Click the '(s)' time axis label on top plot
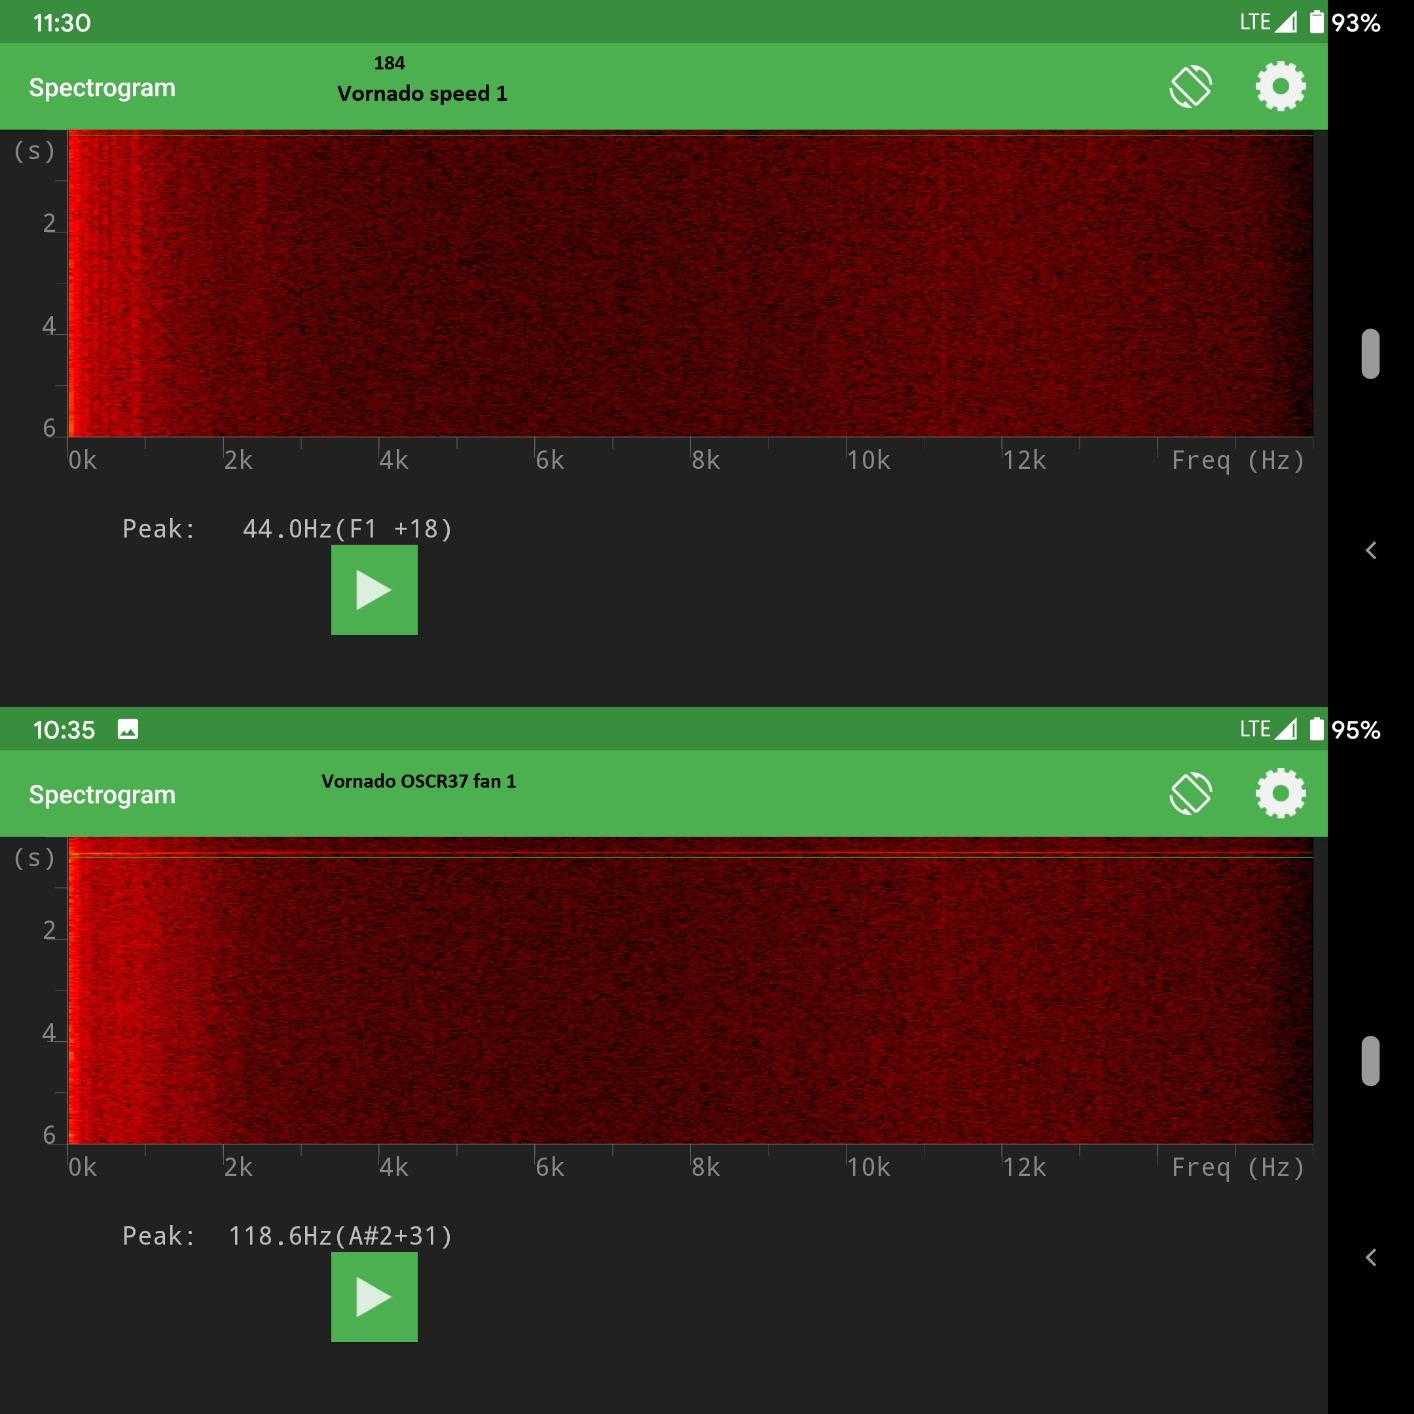The image size is (1414, 1414). pos(34,151)
